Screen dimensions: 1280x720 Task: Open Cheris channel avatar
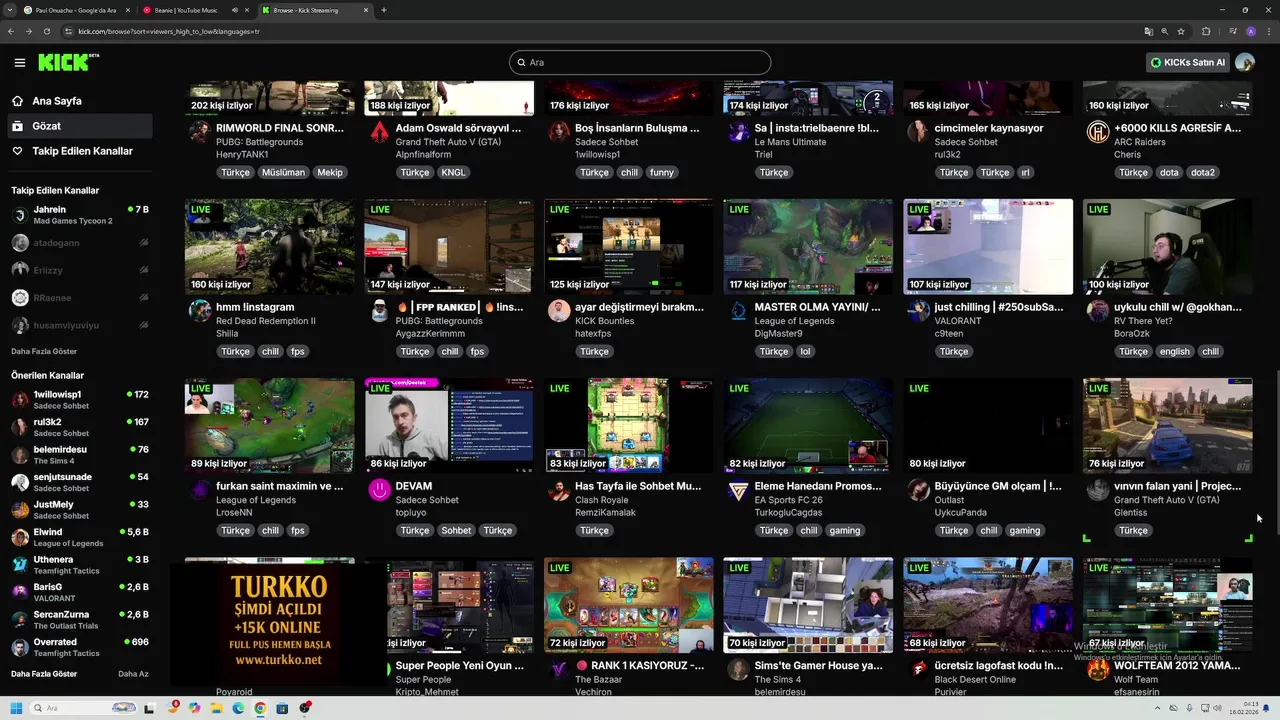click(x=1098, y=132)
